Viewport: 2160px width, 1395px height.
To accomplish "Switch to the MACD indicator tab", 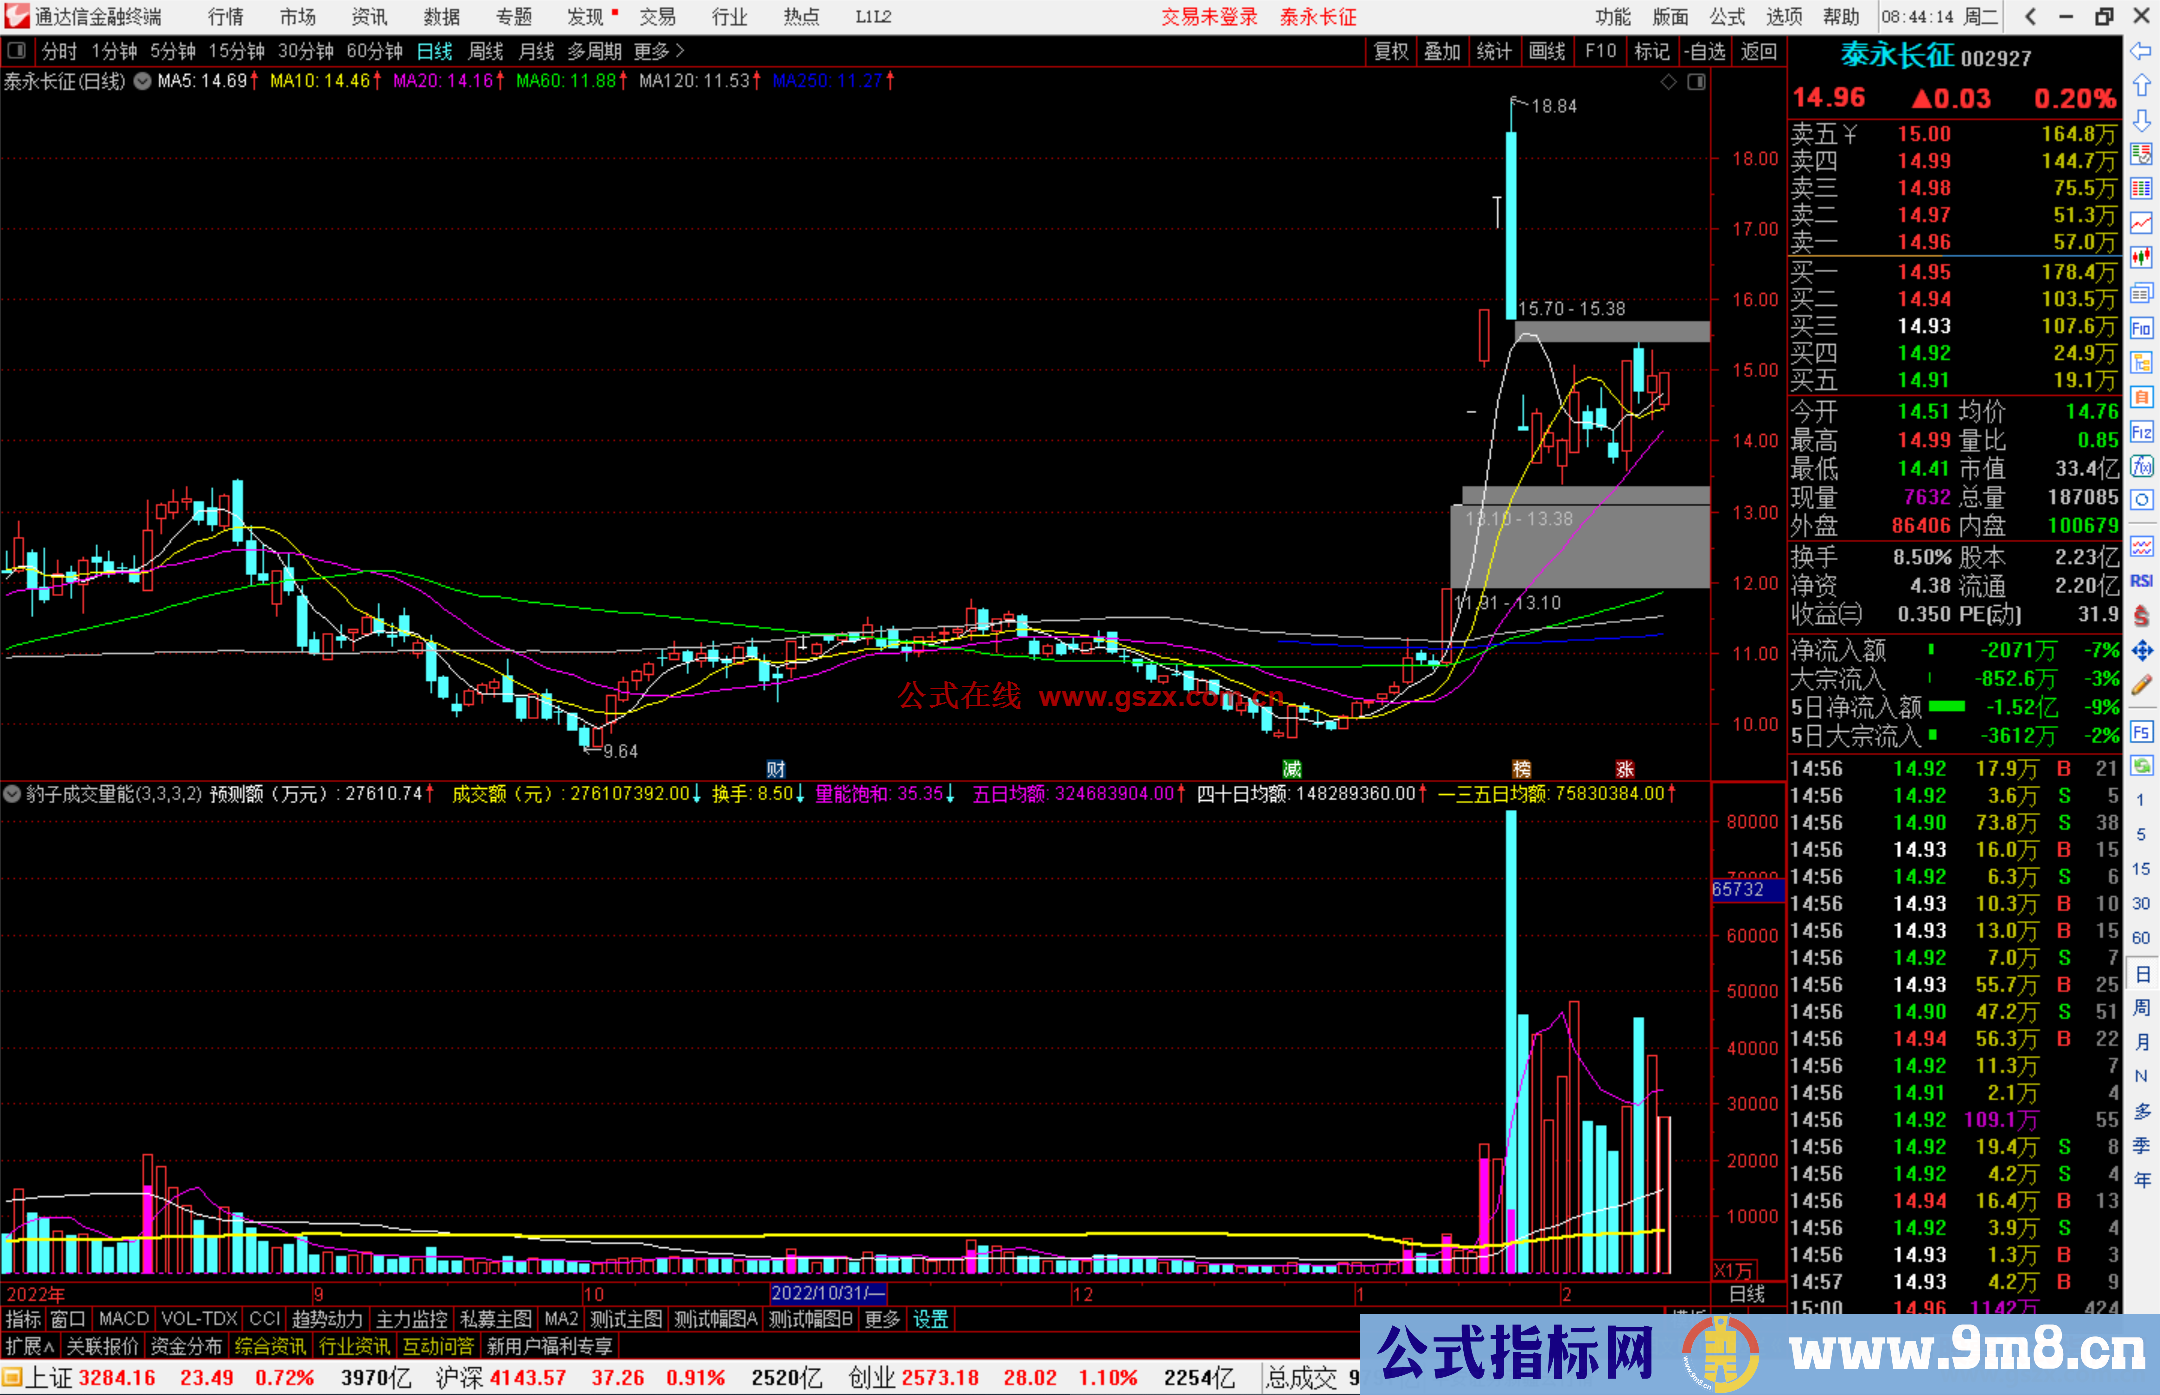I will click(x=123, y=1319).
